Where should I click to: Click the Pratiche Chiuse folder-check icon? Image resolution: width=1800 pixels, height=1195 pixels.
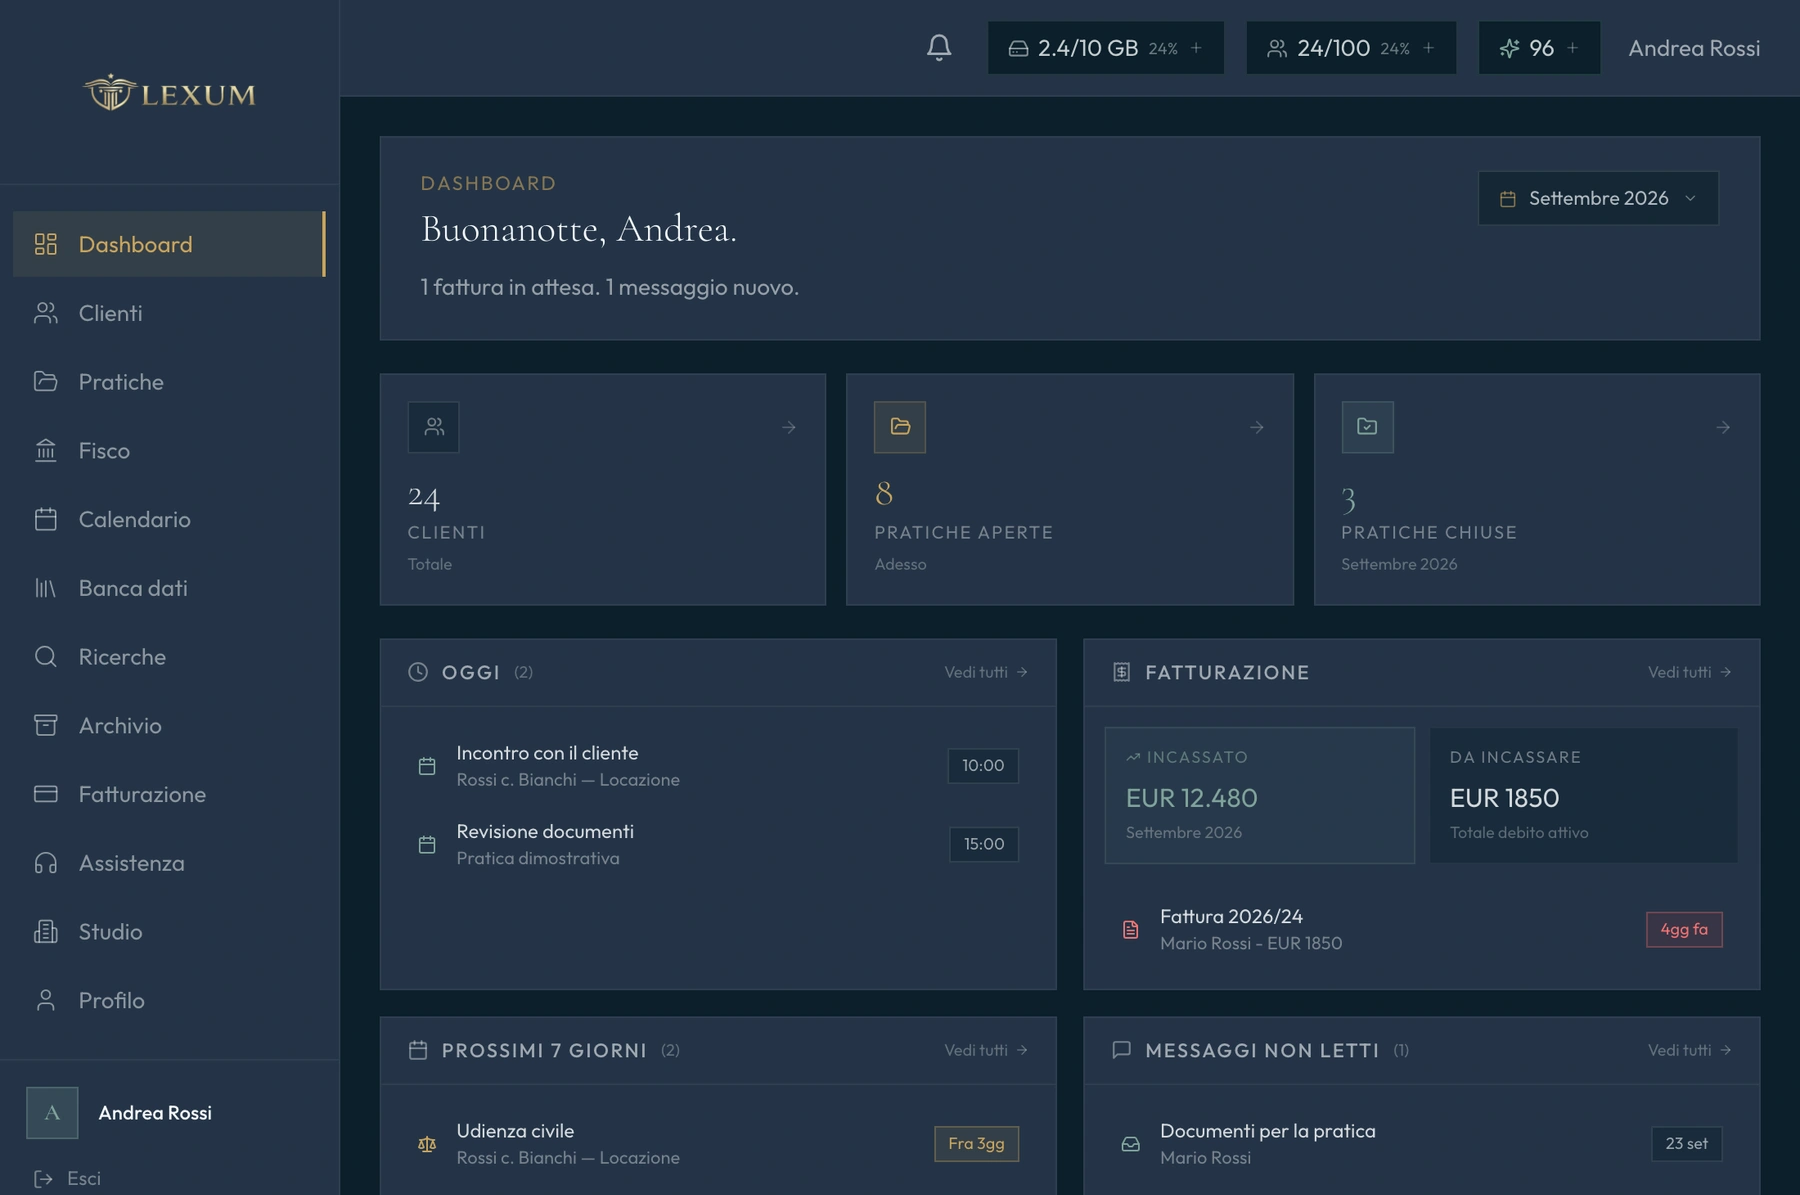pyautogui.click(x=1367, y=427)
